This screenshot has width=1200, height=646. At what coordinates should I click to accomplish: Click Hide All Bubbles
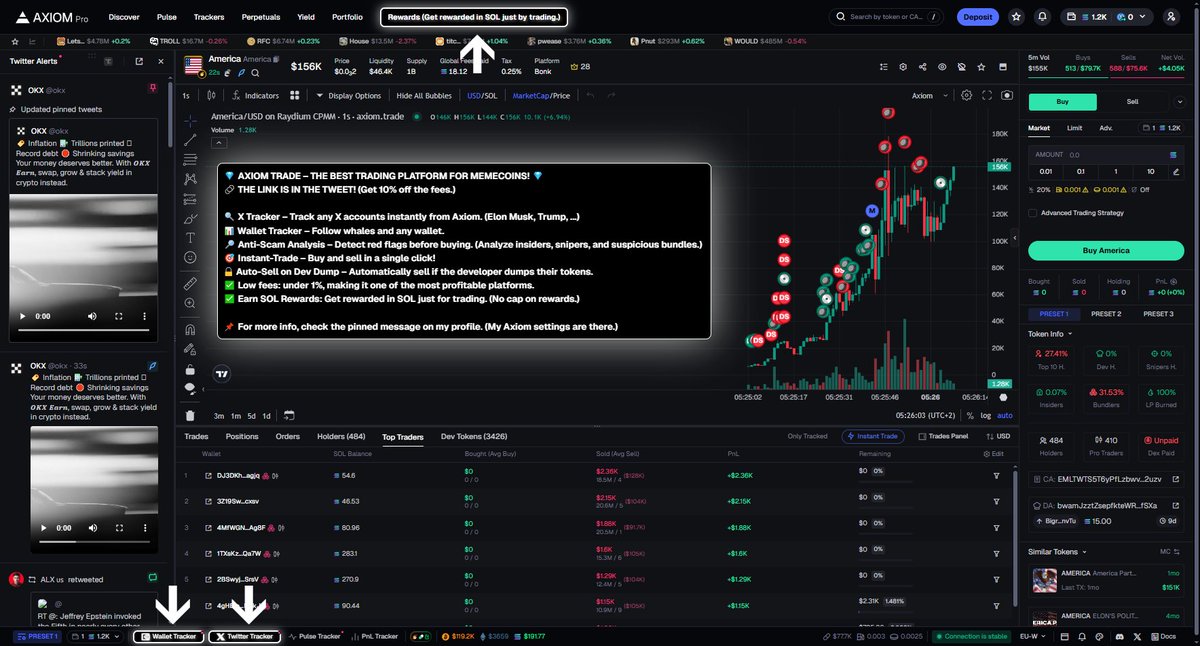(426, 96)
